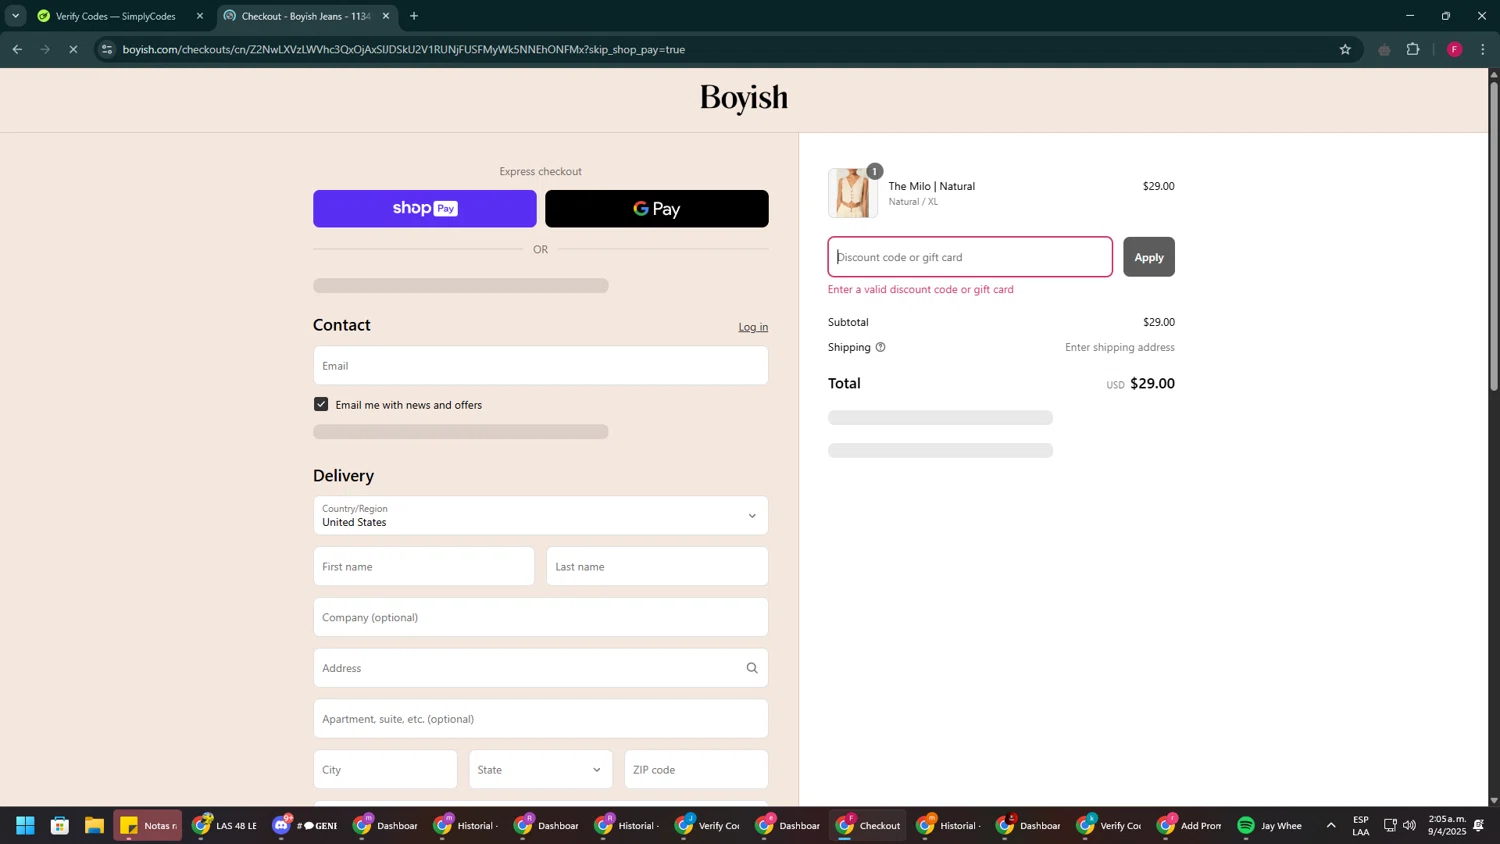
Task: Stop loading the page
Action: (x=73, y=49)
